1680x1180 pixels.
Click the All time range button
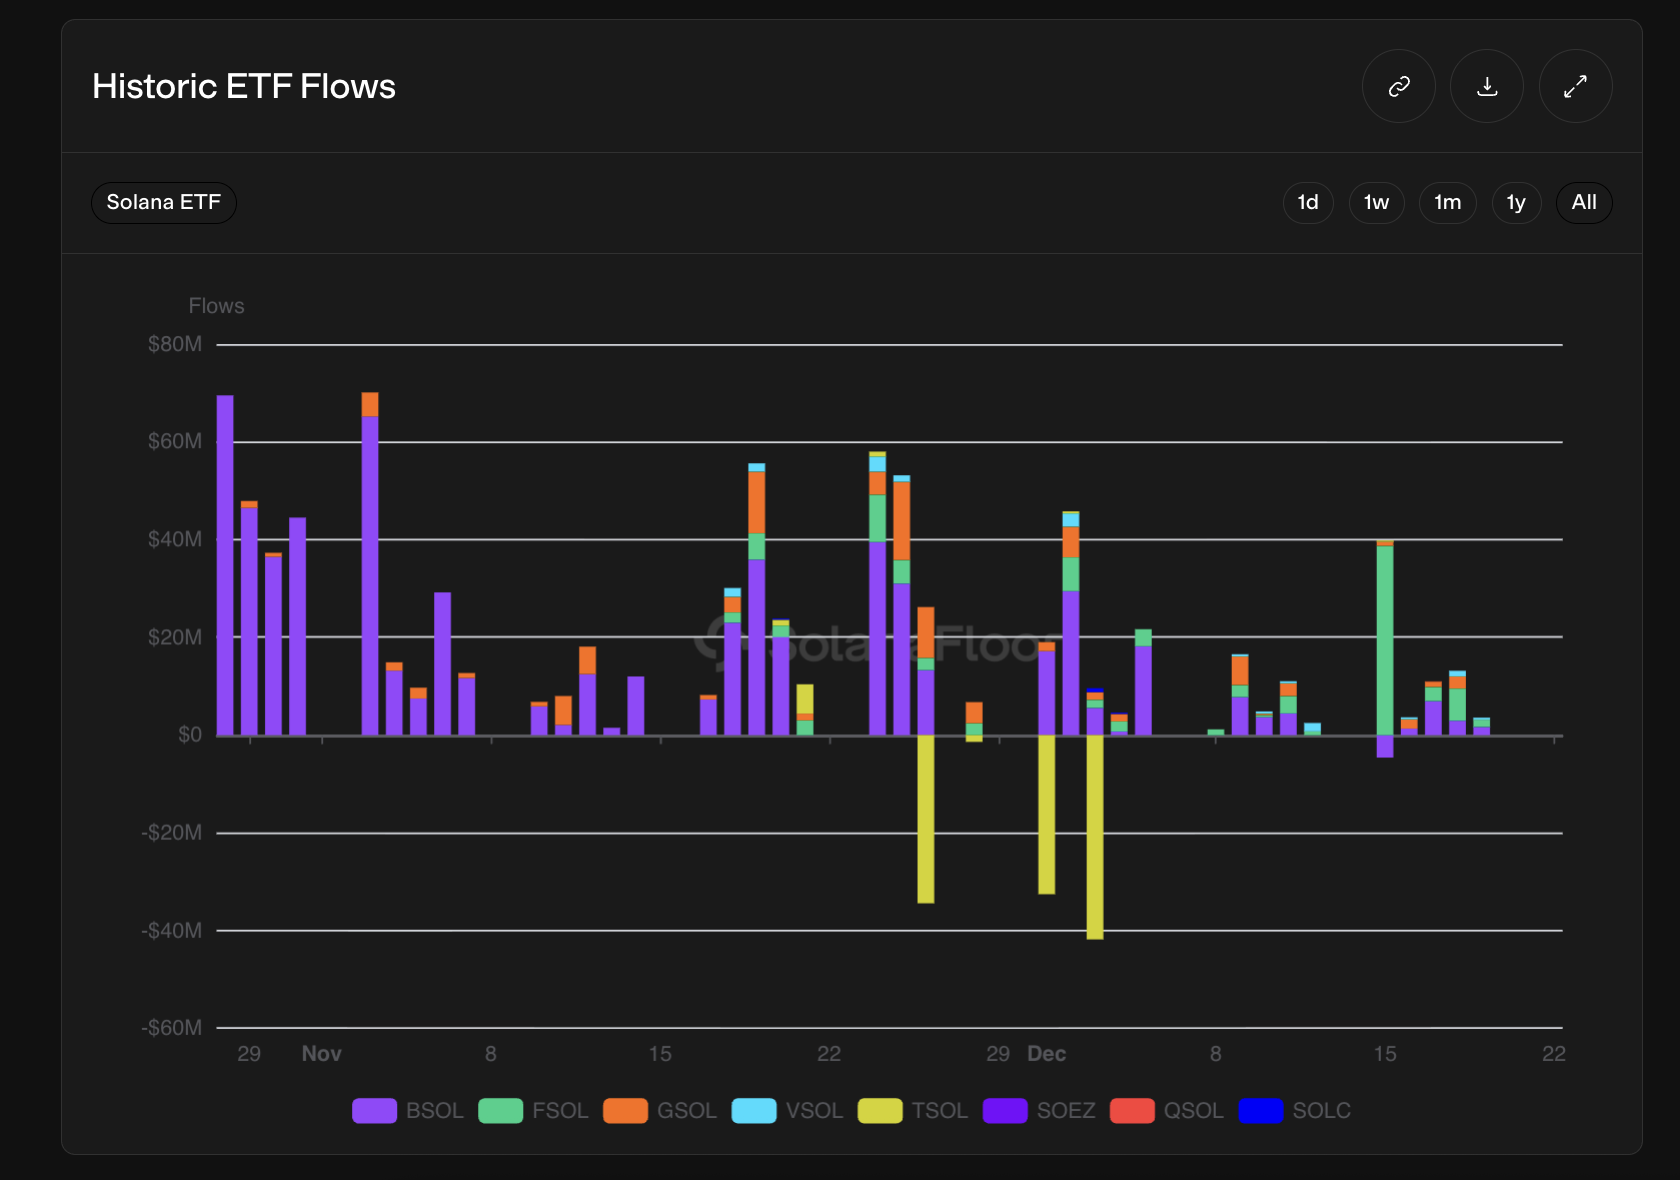1584,202
